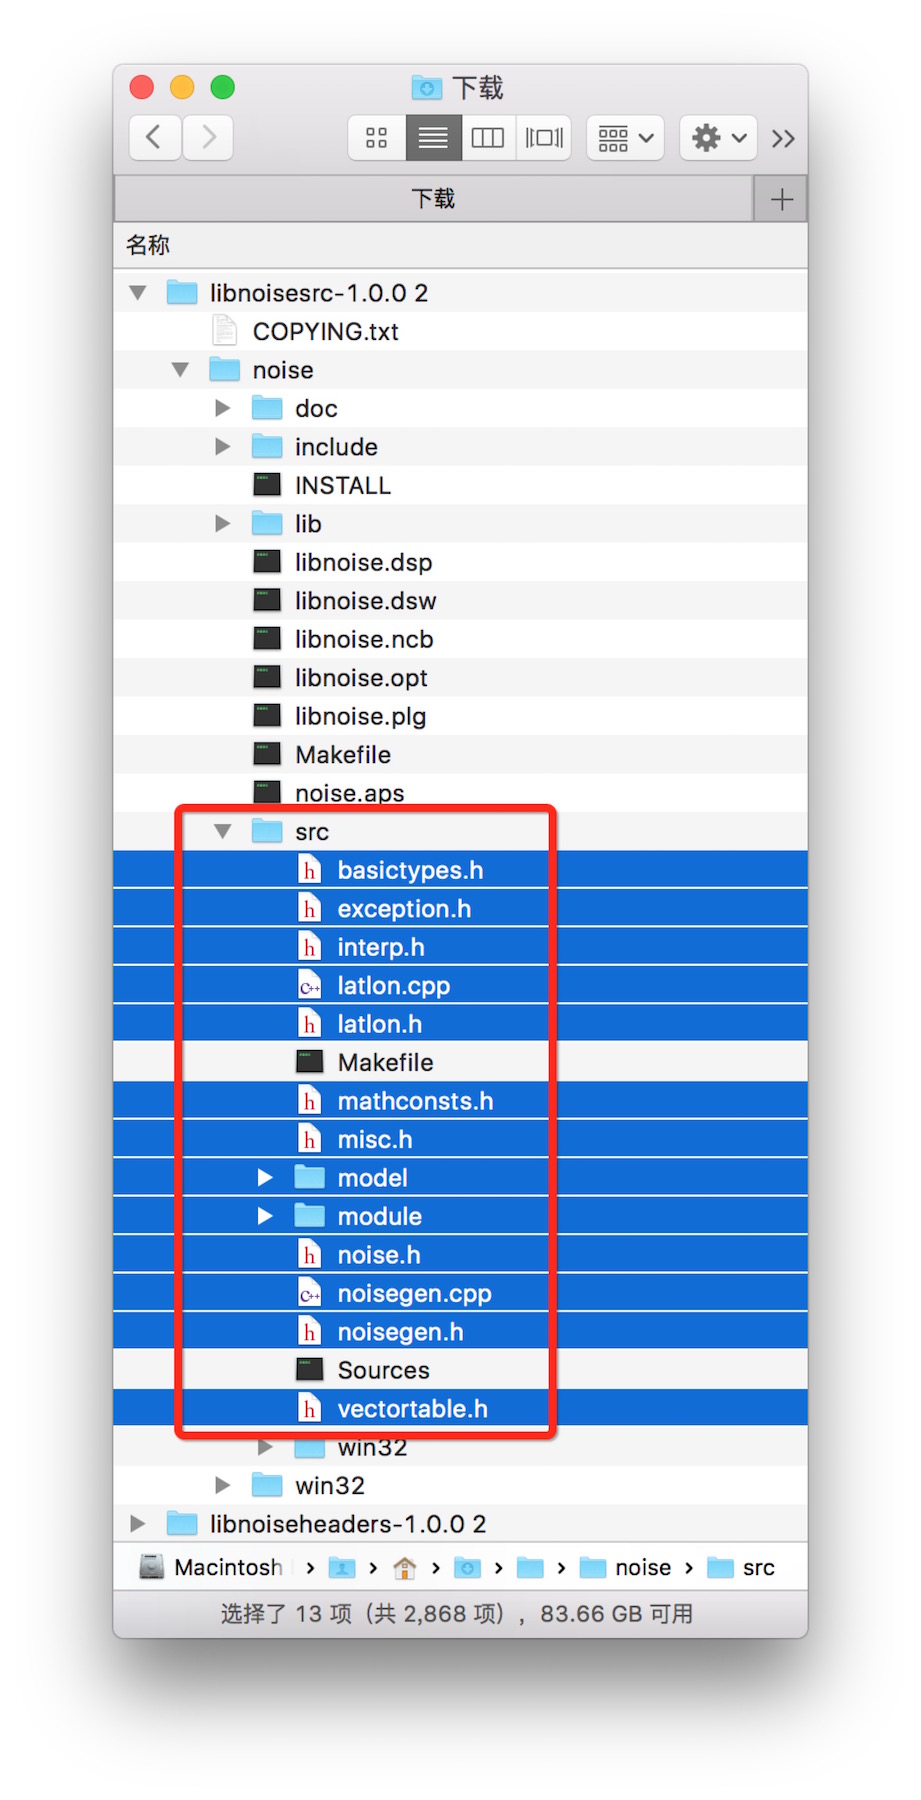The image size is (921, 1800).
Task: Click the libnoise.plg file icon
Action: click(267, 716)
